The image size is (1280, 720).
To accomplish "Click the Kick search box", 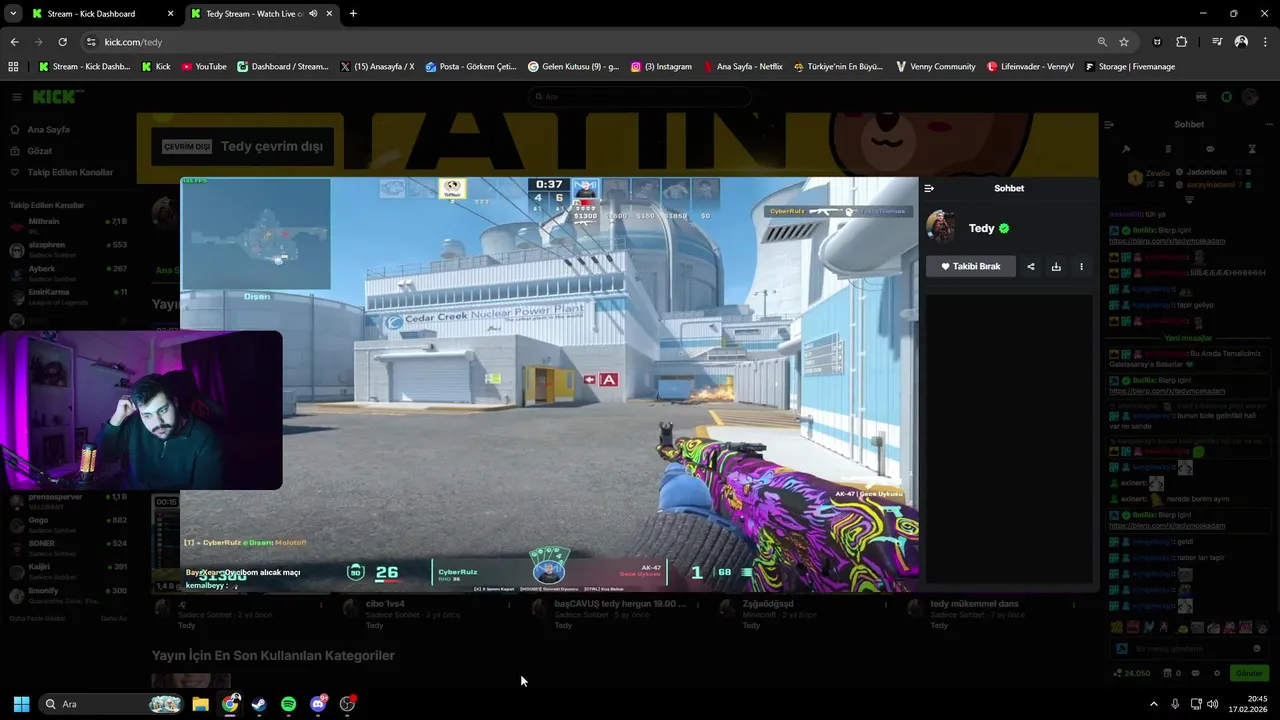I will pos(640,97).
